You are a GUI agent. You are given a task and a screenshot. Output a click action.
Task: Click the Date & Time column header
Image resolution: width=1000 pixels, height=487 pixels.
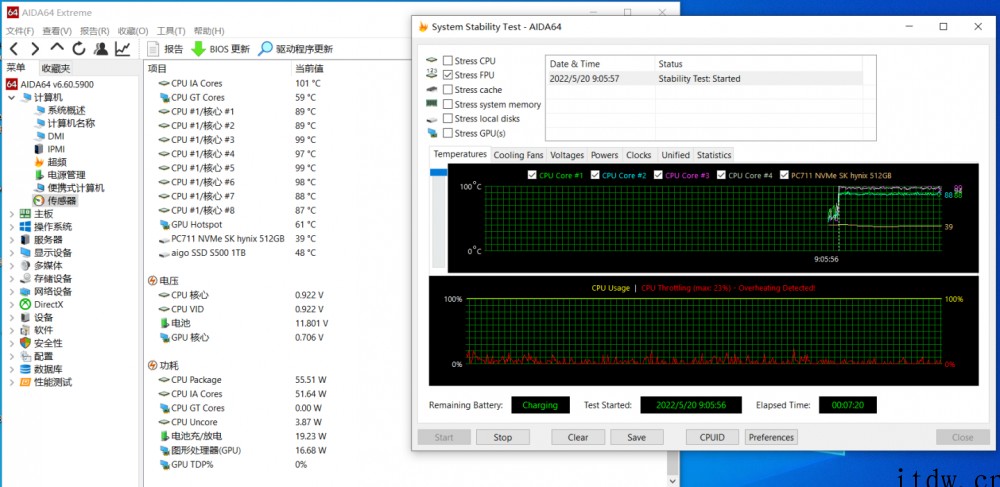600,64
